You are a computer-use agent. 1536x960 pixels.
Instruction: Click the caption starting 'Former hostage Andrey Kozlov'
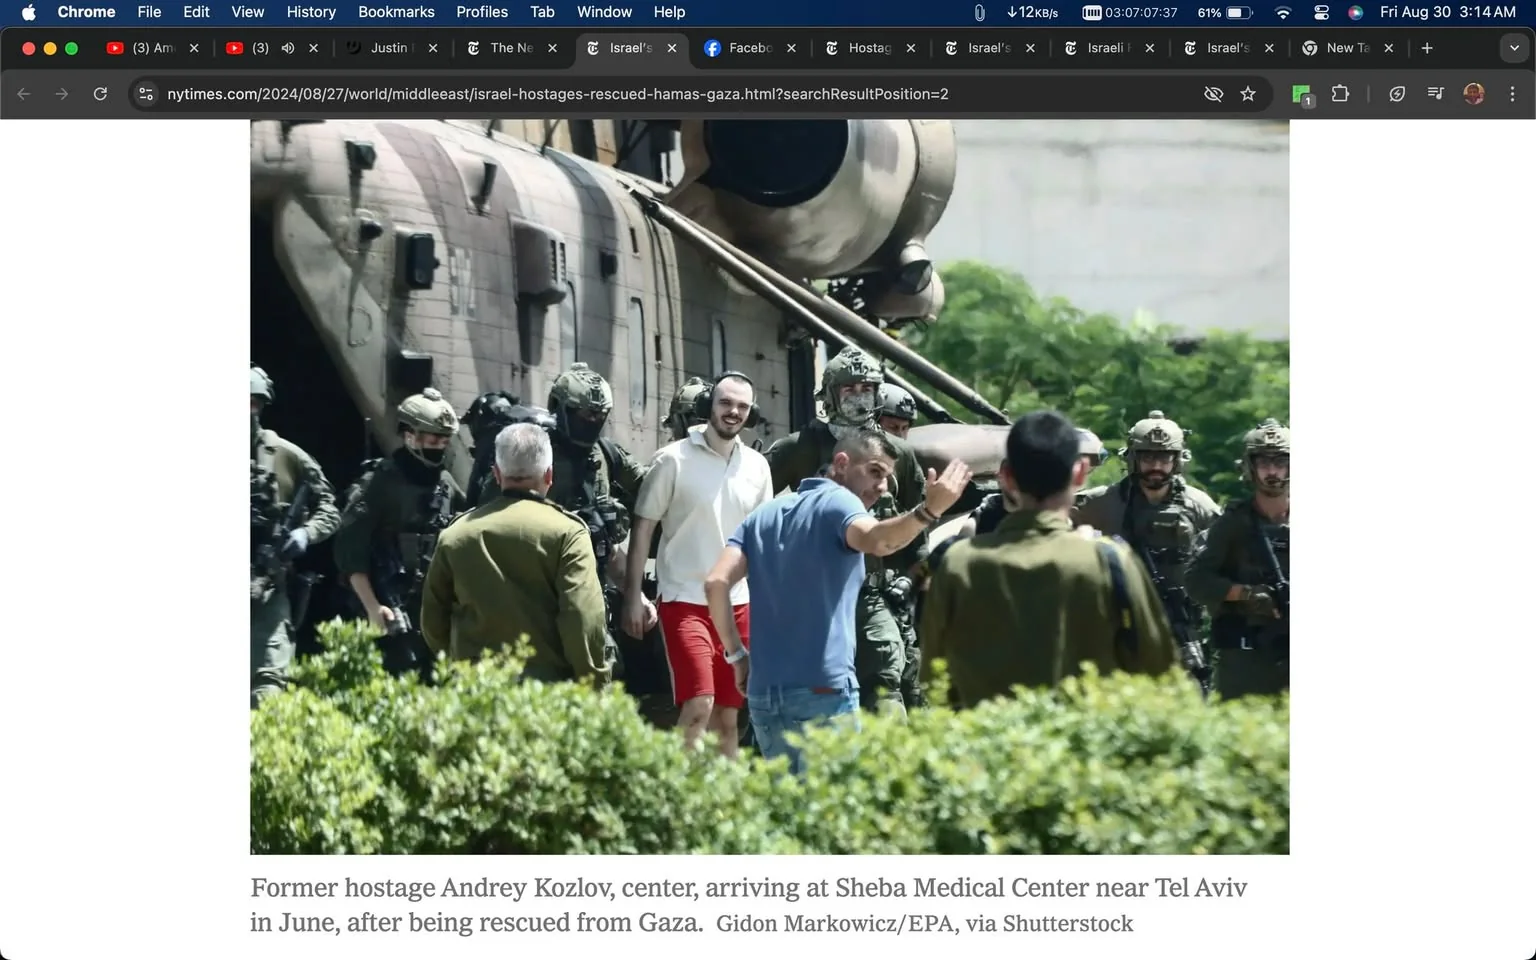pyautogui.click(x=748, y=905)
